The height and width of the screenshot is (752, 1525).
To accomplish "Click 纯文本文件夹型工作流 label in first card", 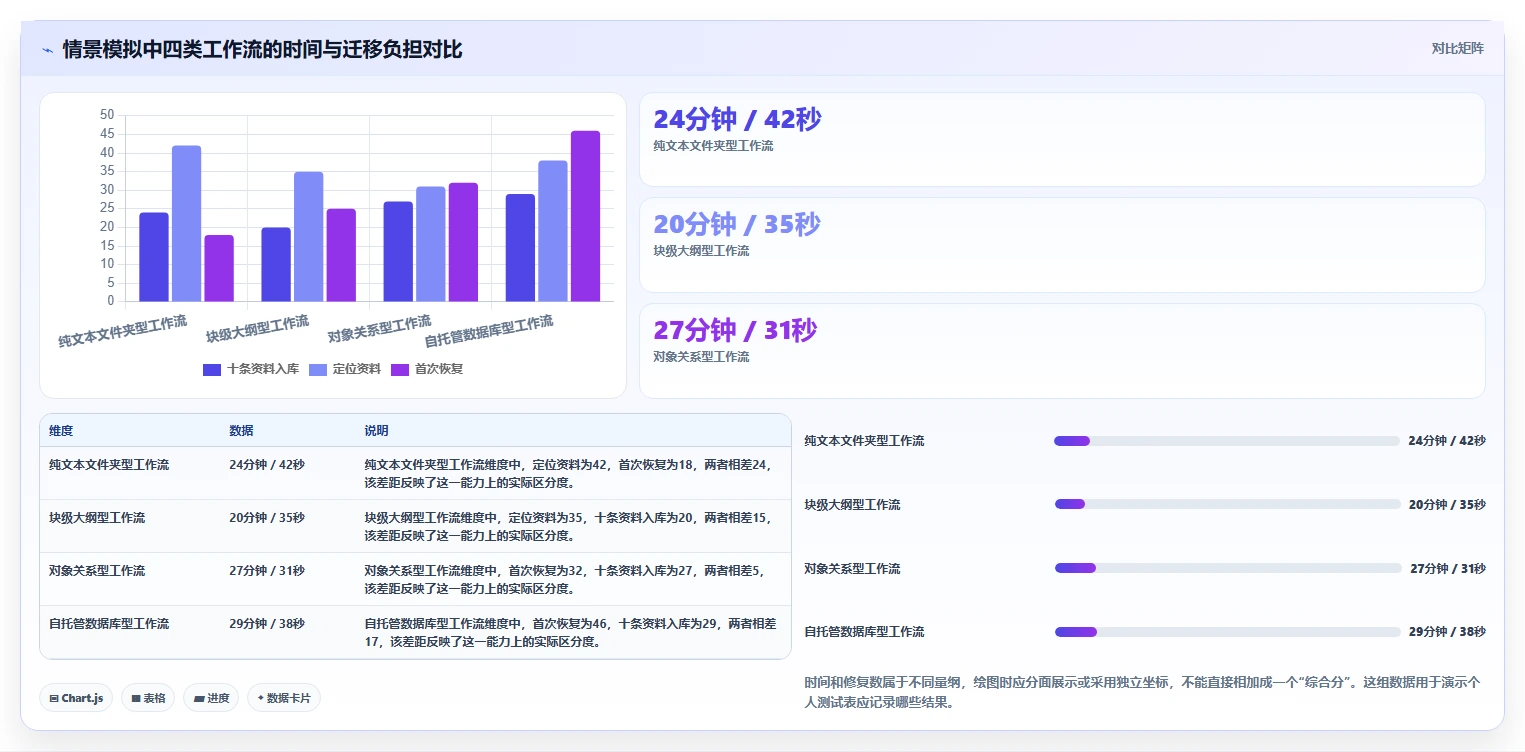I will [713, 146].
